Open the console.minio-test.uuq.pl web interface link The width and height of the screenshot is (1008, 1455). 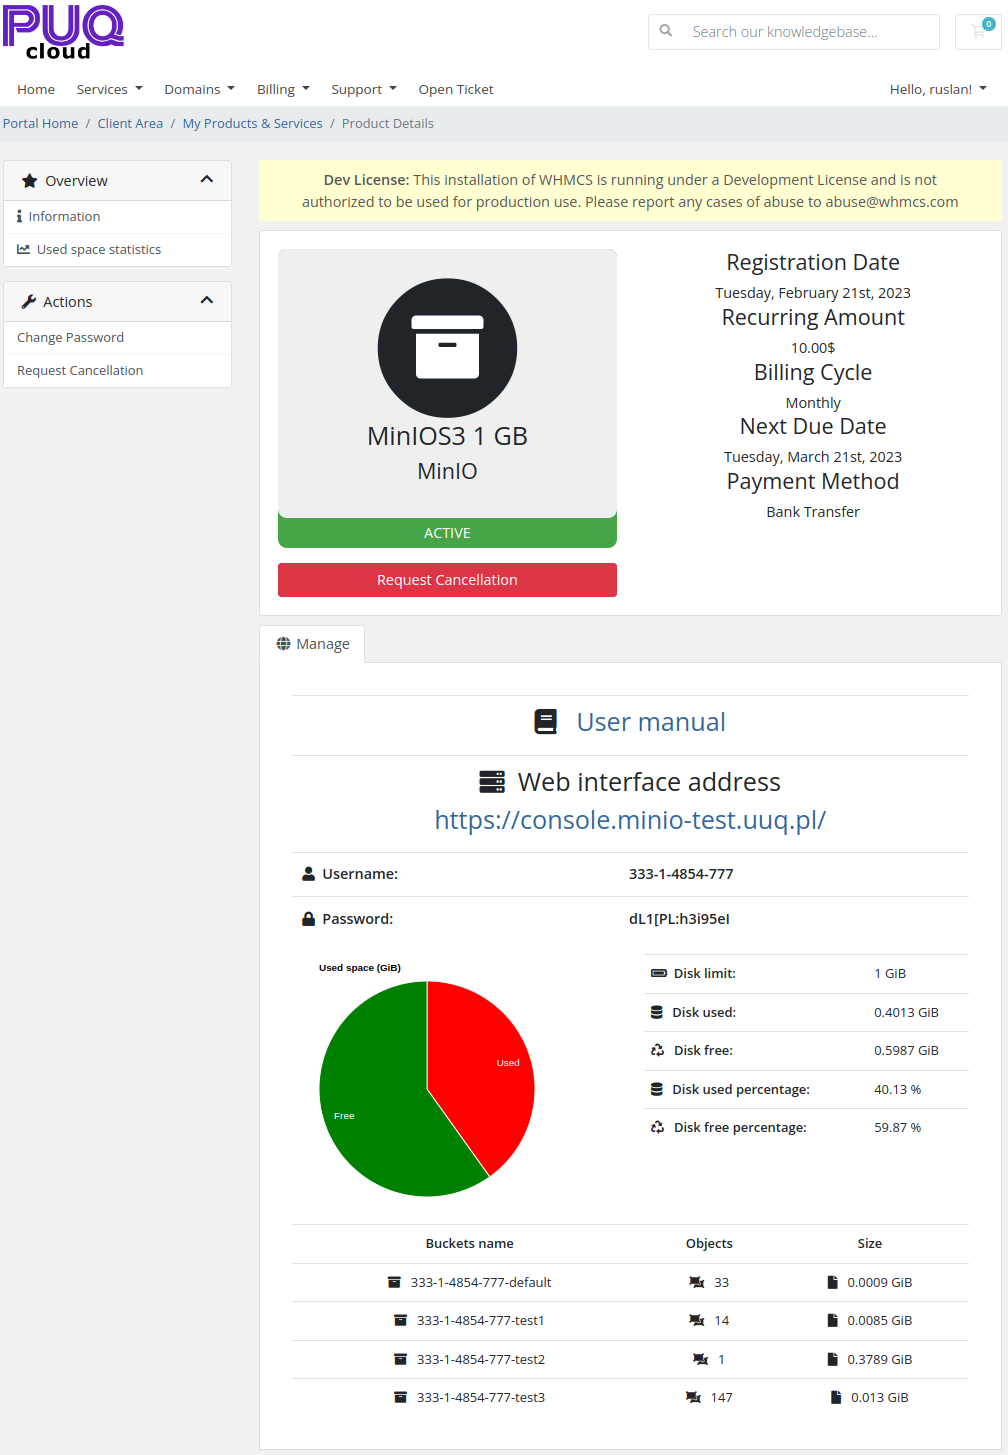point(630,820)
